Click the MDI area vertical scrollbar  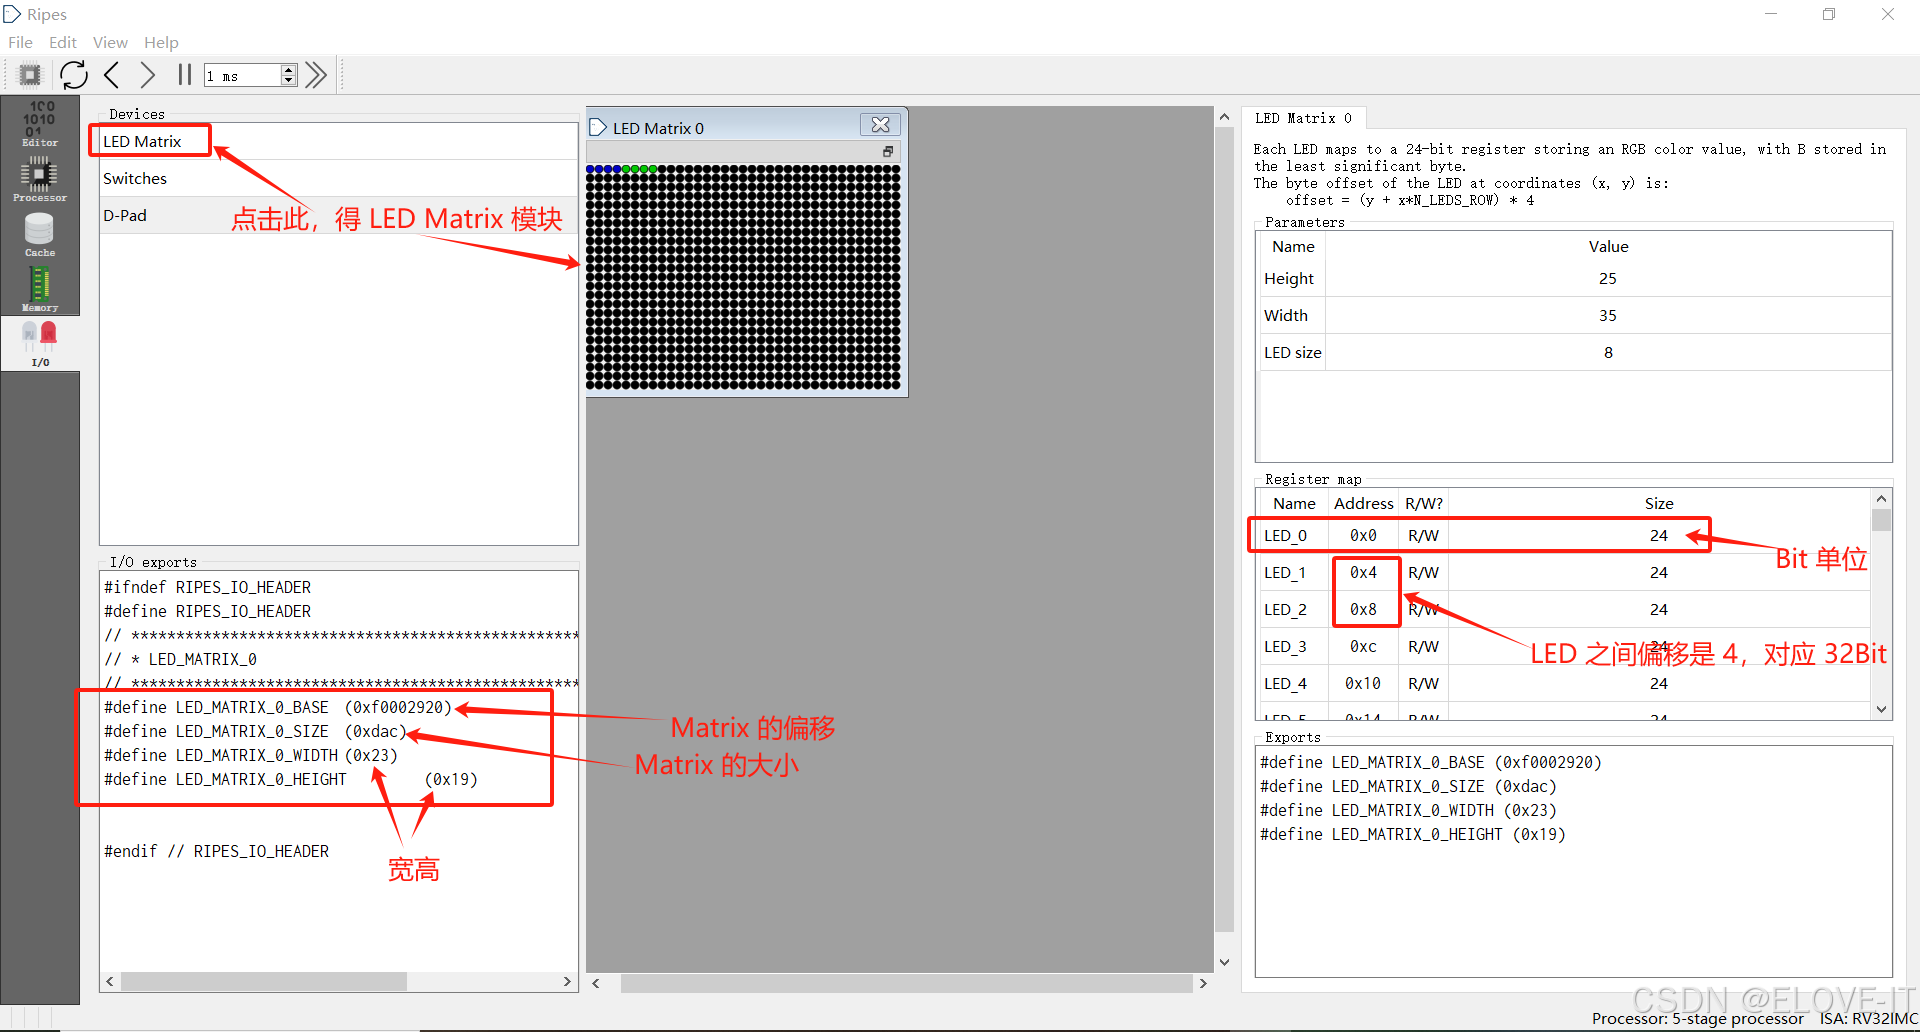[x=1224, y=530]
